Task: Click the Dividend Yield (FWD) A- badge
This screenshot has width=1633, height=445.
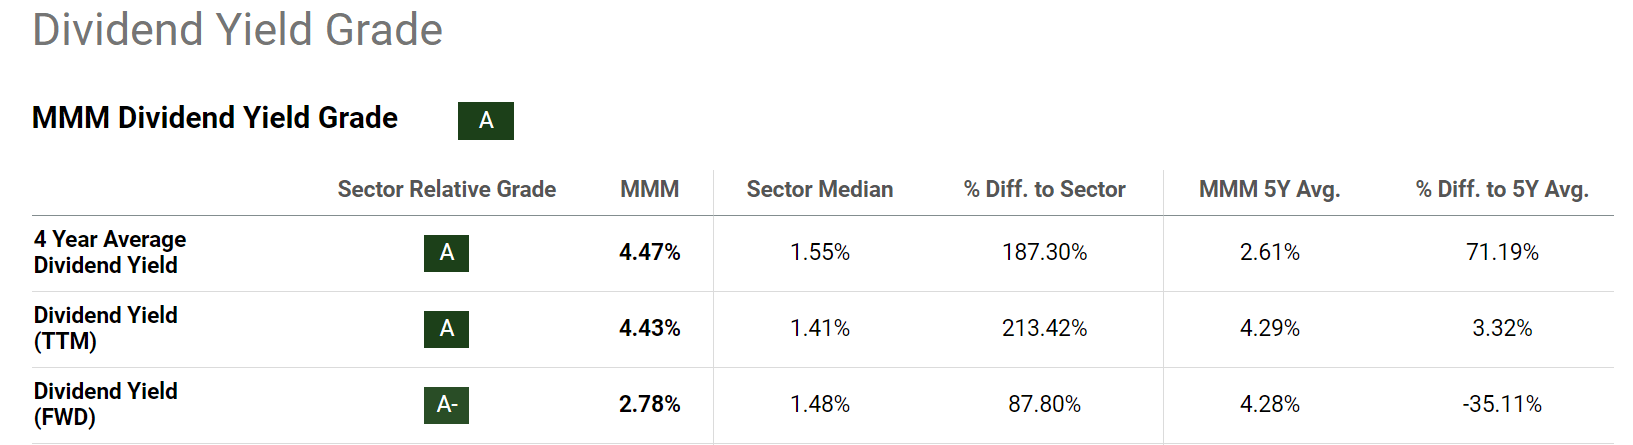Action: pyautogui.click(x=446, y=405)
